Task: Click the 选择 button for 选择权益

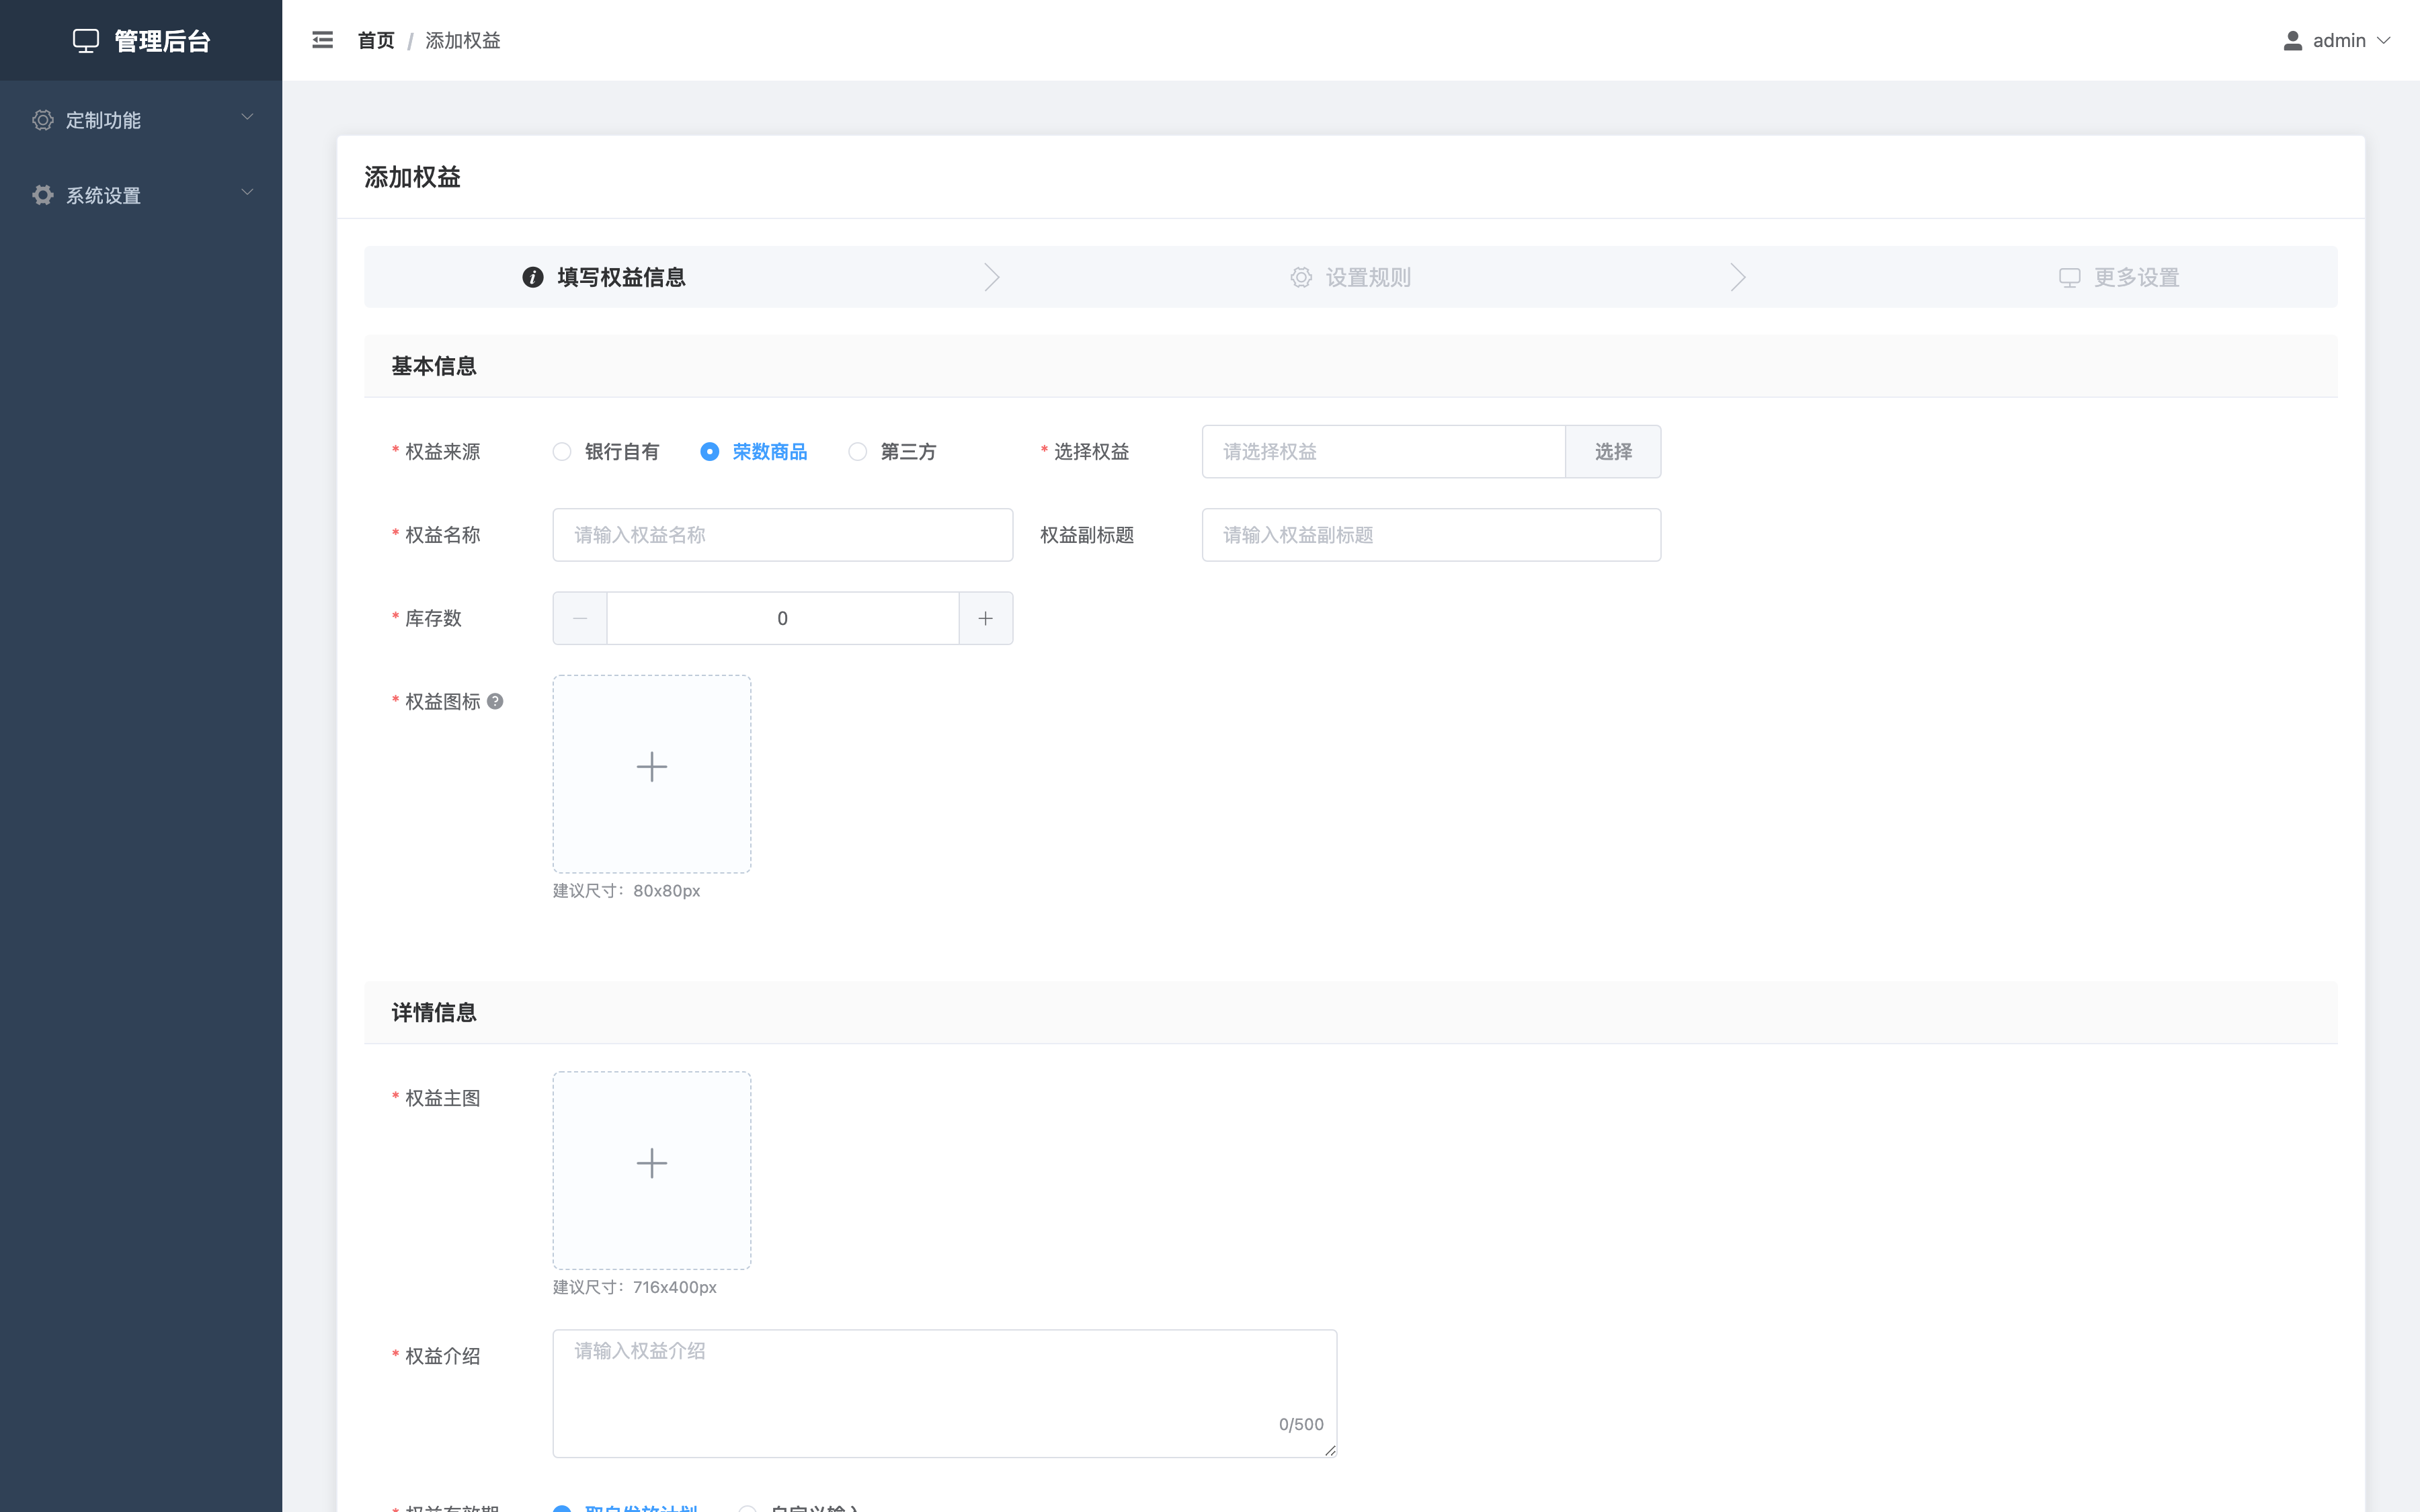Action: tap(1613, 452)
